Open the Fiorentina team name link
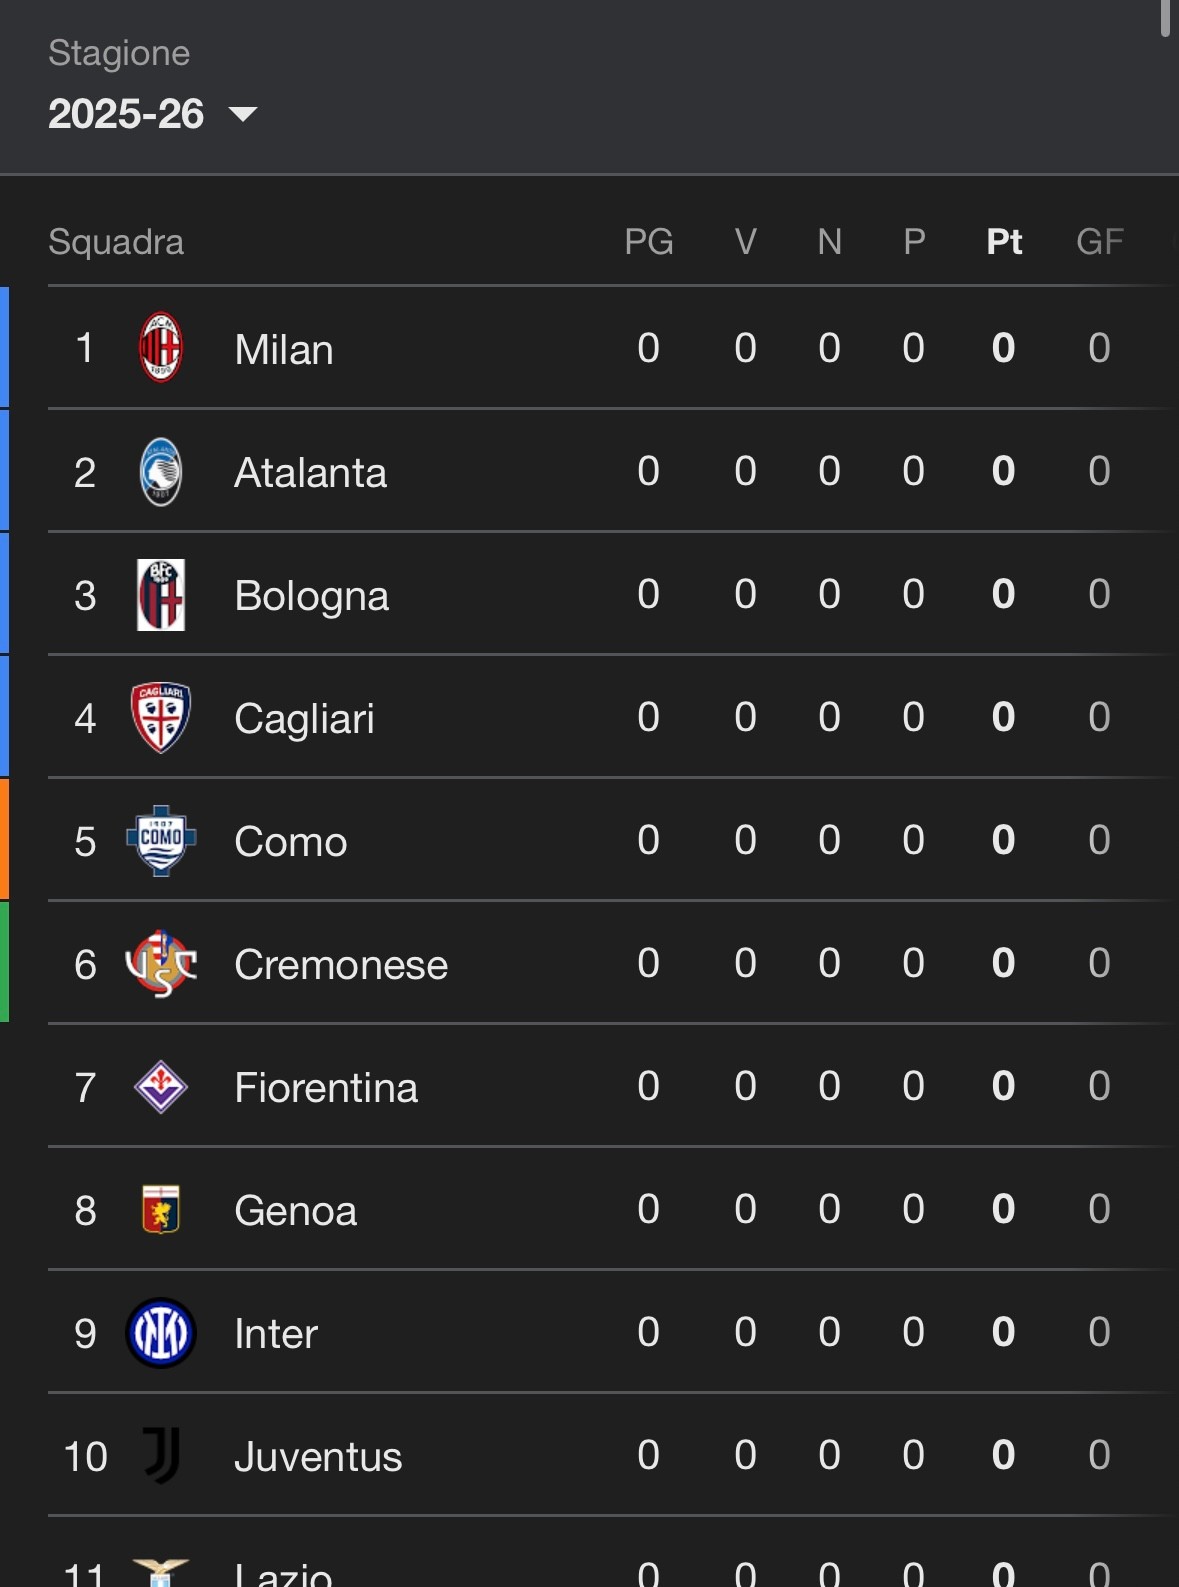The image size is (1179, 1587). tap(326, 1088)
